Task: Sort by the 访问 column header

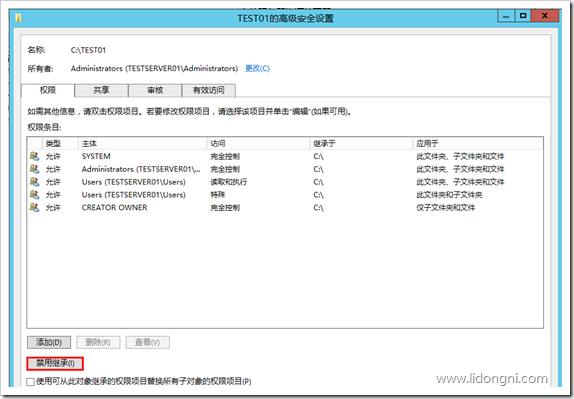Action: tap(258, 143)
